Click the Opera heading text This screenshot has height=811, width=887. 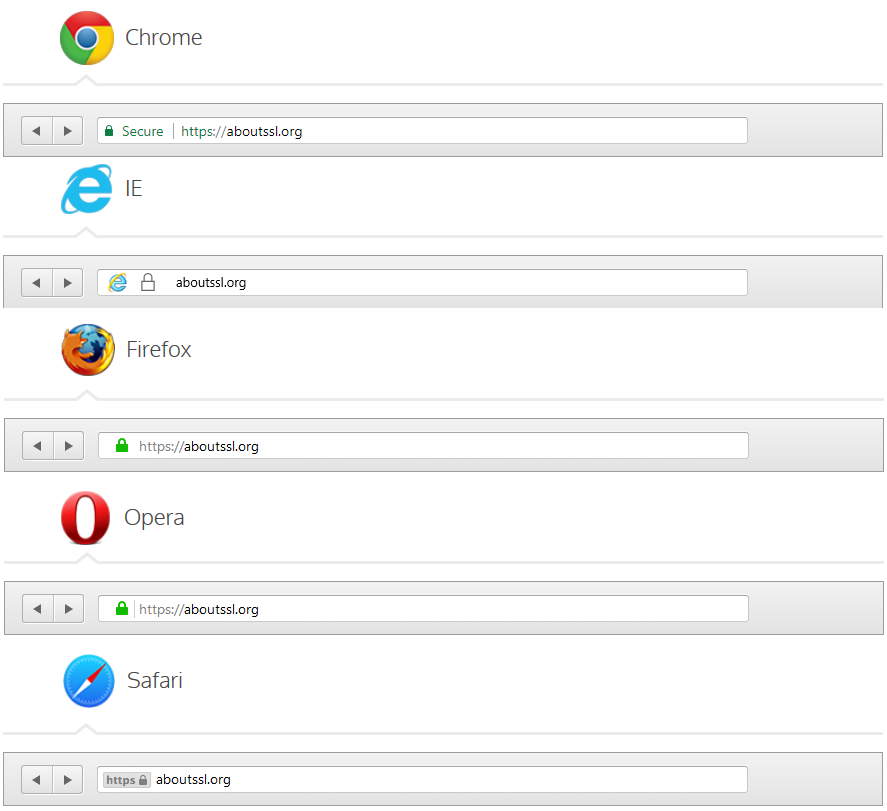click(x=154, y=518)
